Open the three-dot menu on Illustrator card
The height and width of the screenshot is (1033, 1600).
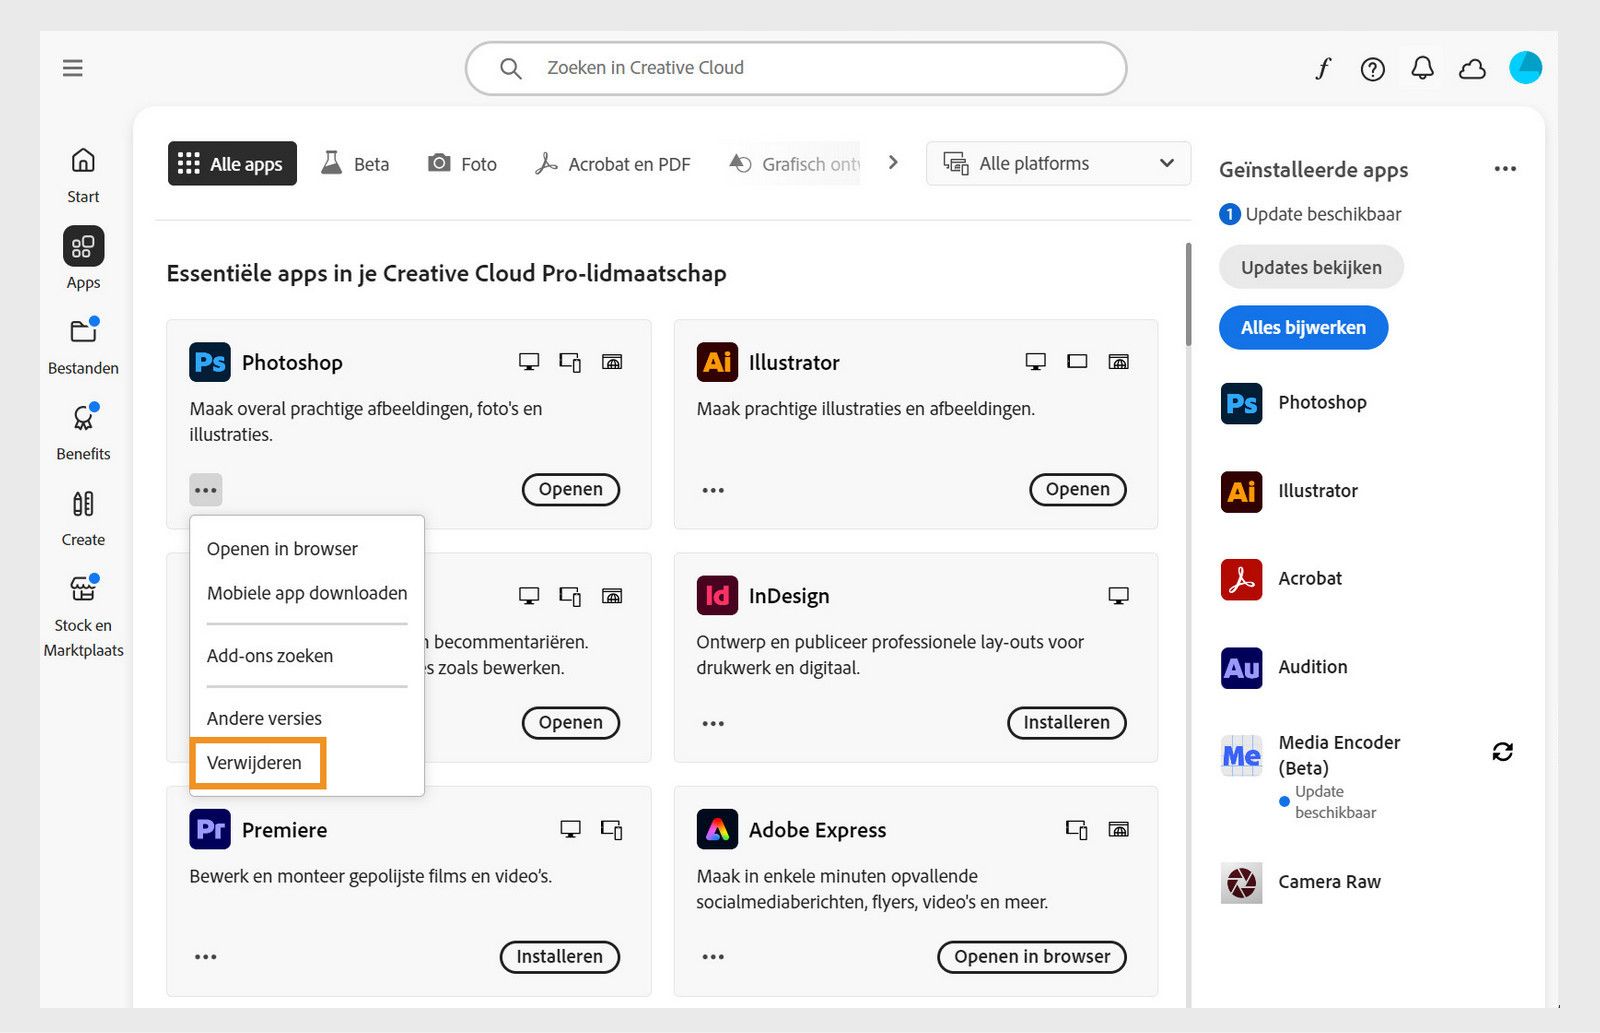point(712,489)
